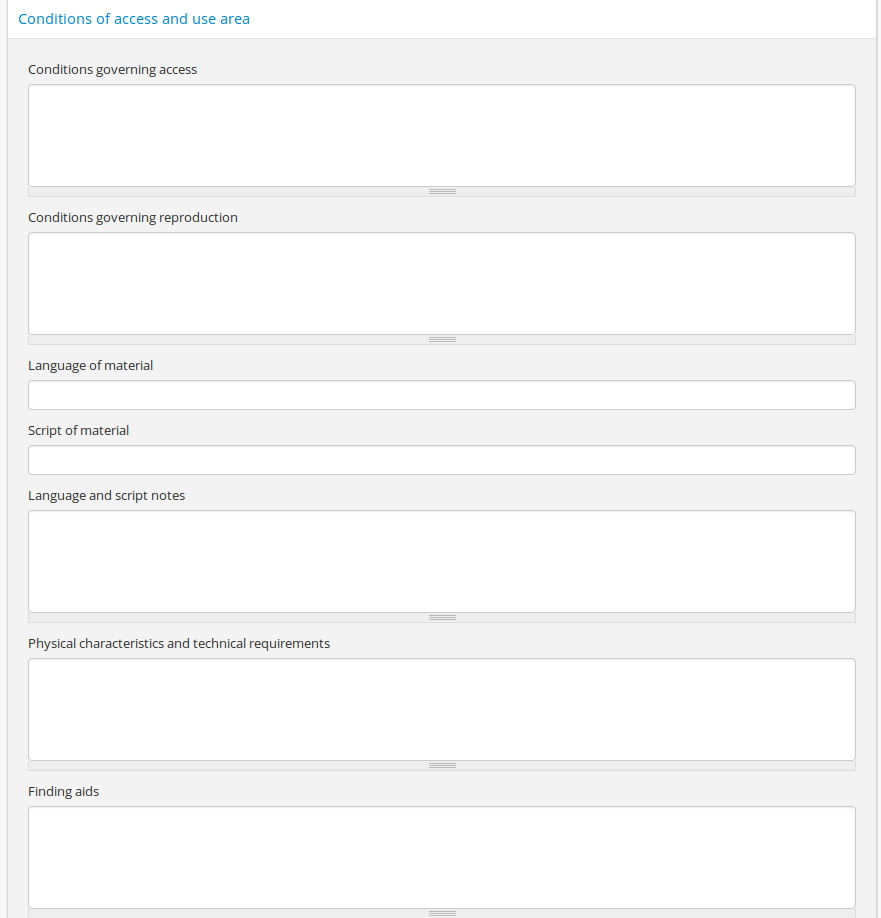Click the "Conditions governing access" field label
The height and width of the screenshot is (918, 881).
tap(112, 70)
